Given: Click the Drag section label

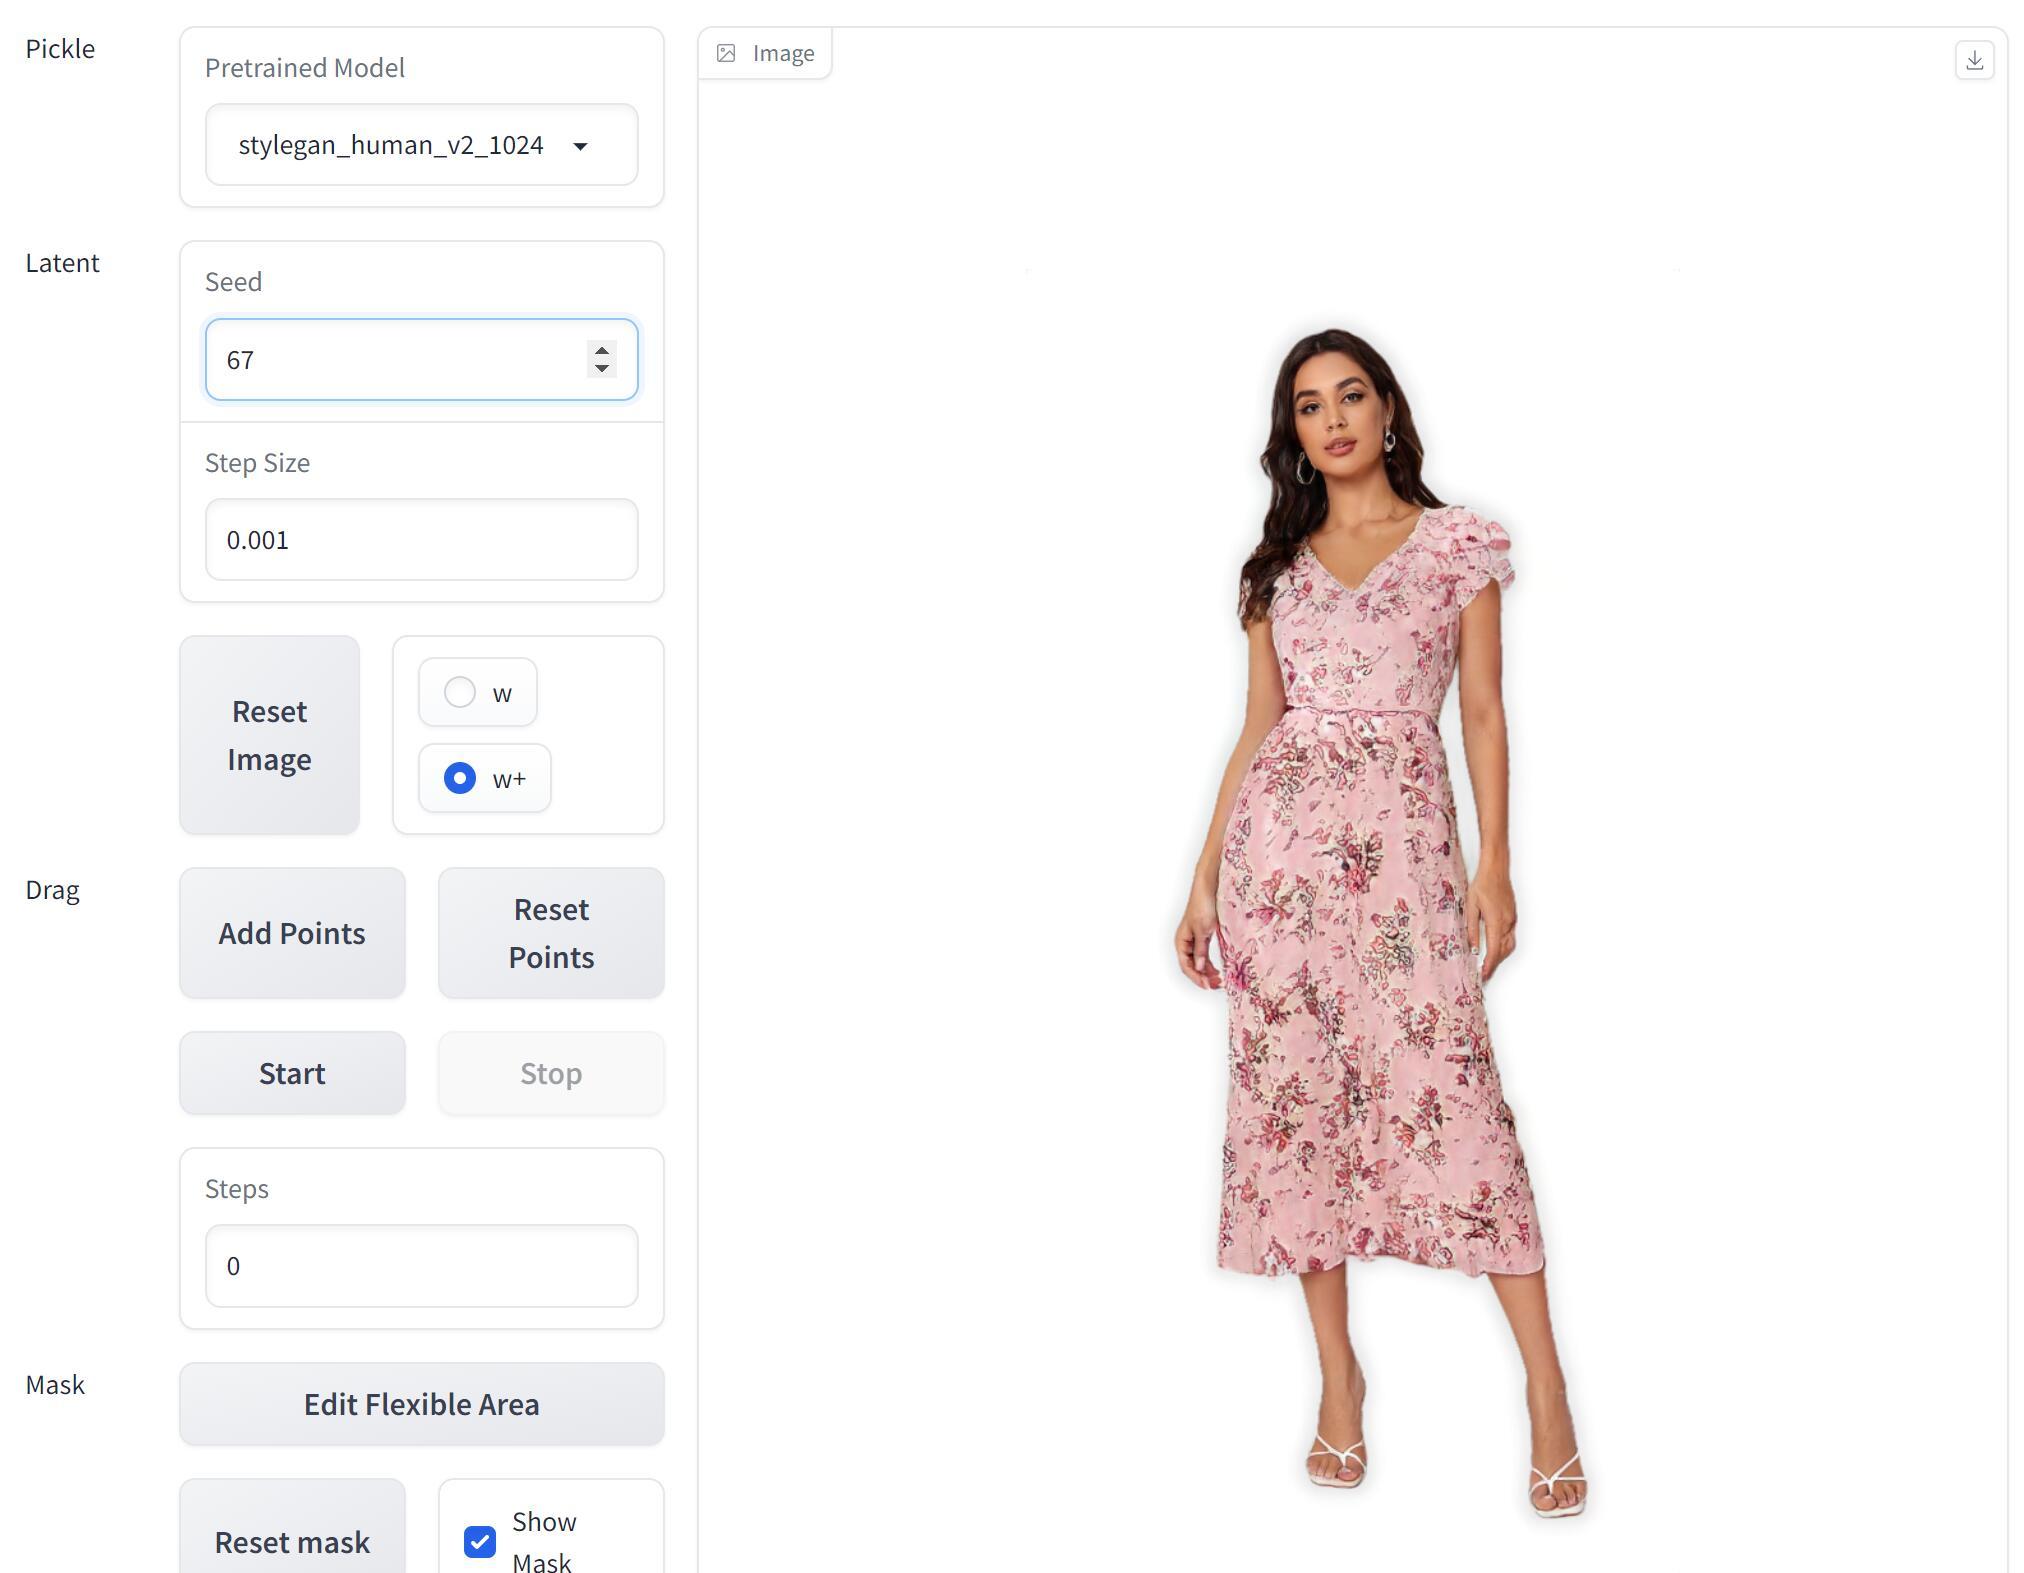Looking at the screenshot, I should pyautogui.click(x=52, y=890).
